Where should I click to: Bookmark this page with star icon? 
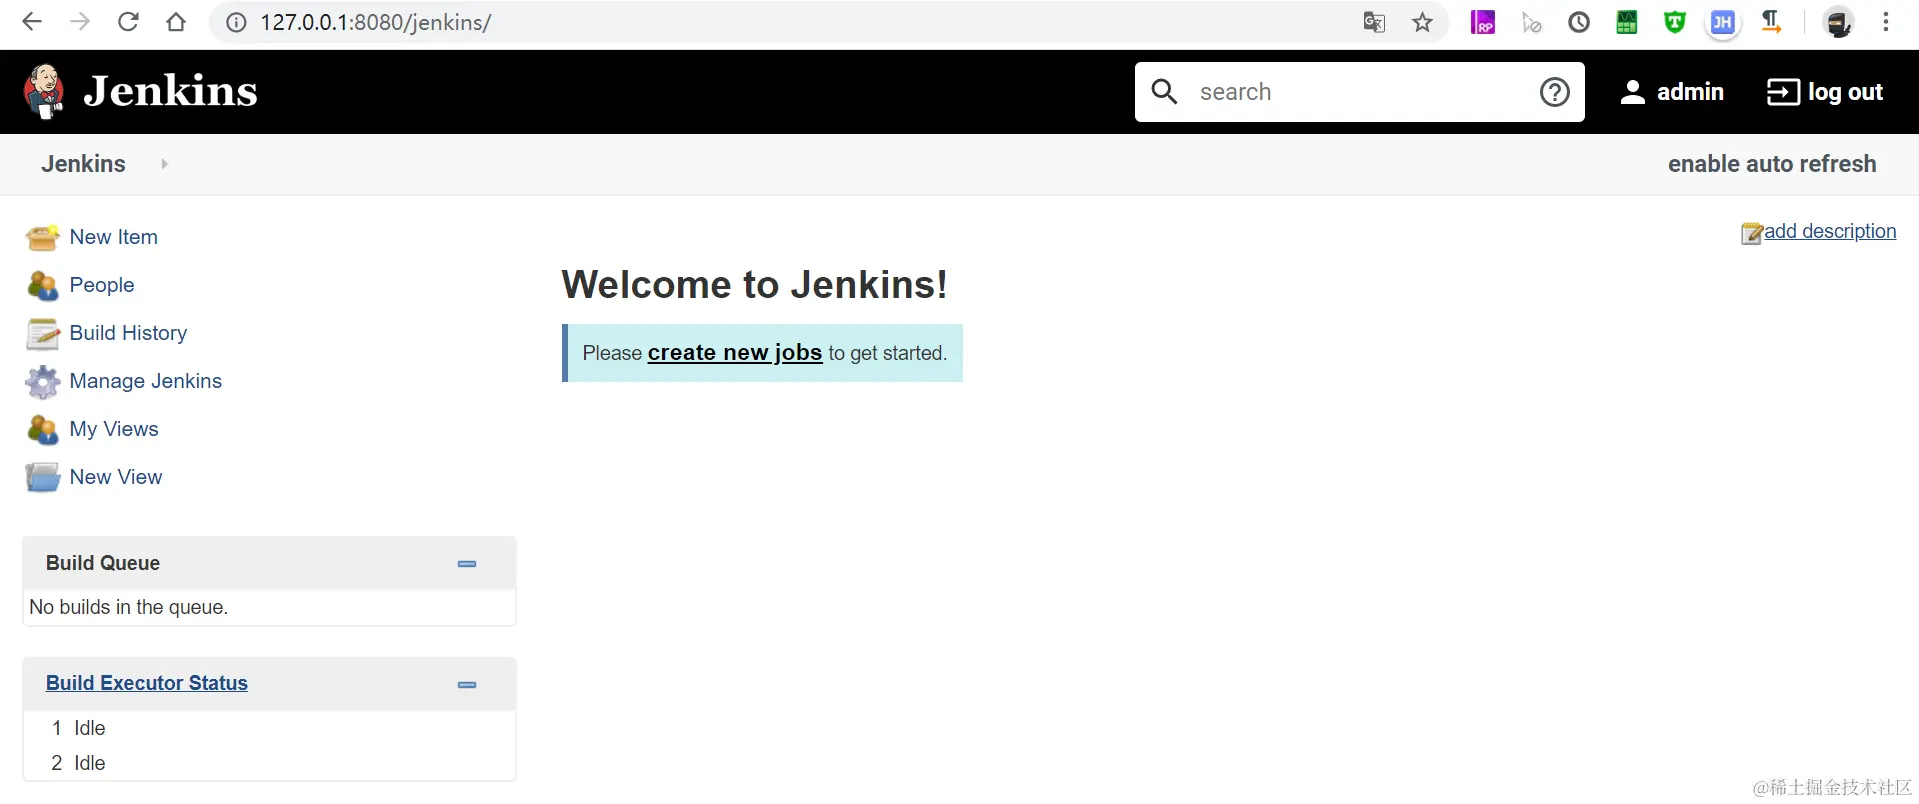[x=1422, y=23]
